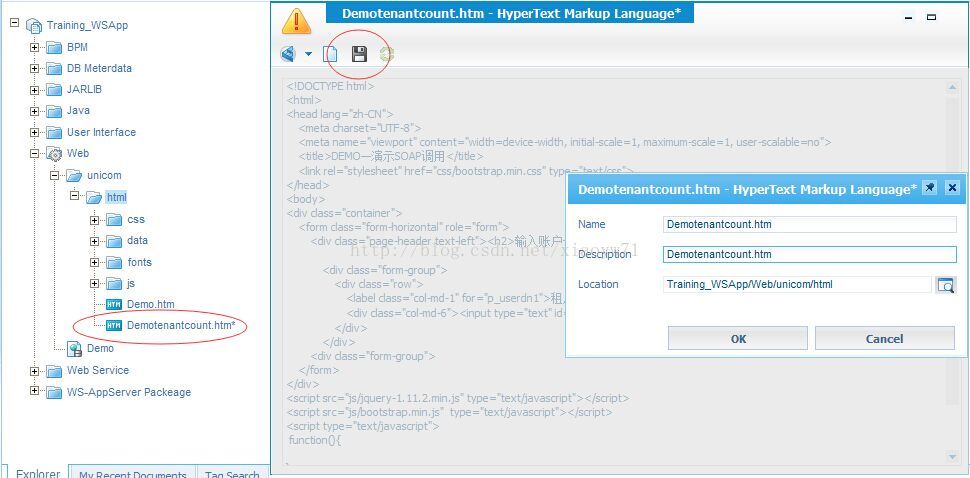970x478 pixels.
Task: Browse location with the magnifier folder icon
Action: [945, 285]
